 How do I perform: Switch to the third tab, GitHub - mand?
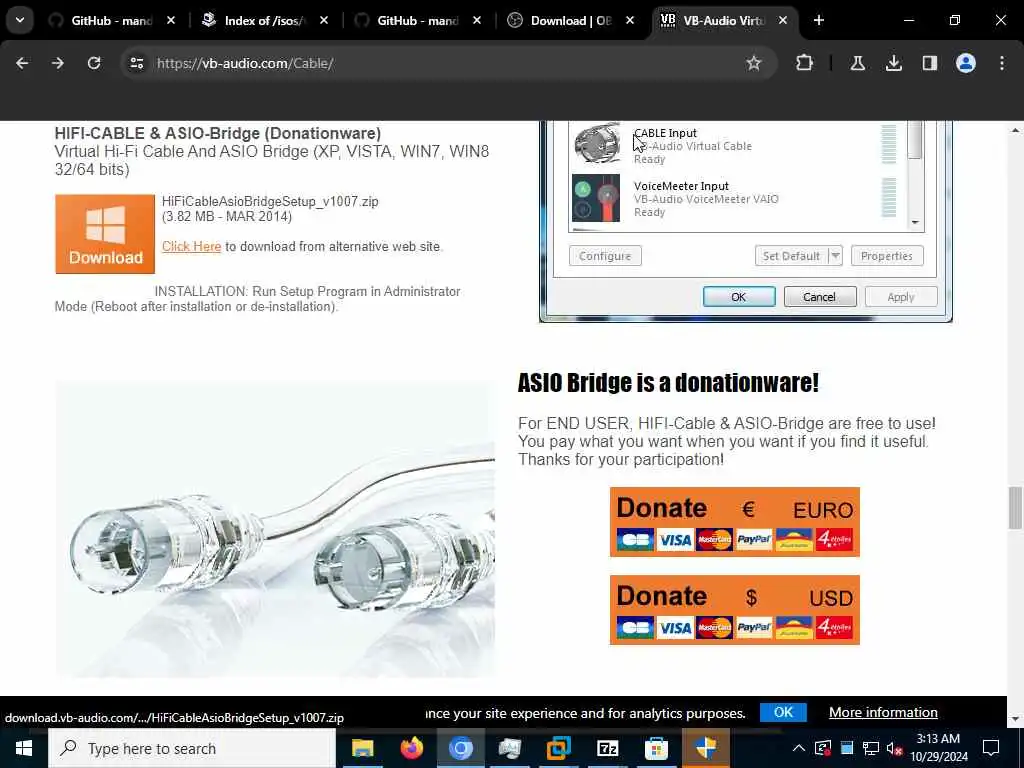point(418,21)
